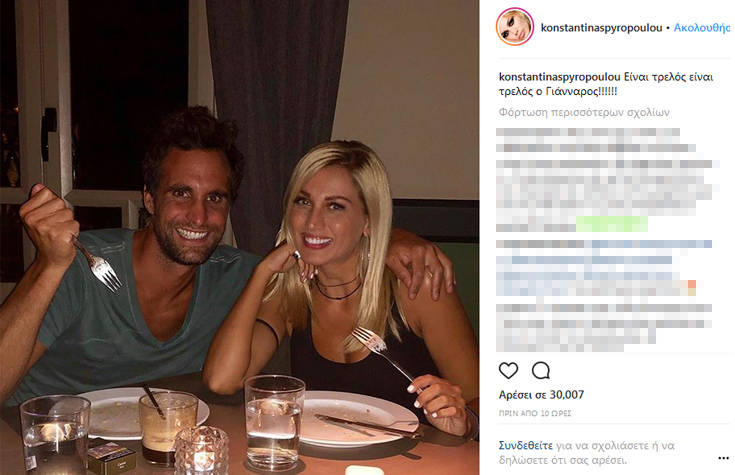Select the first blurred comment block
Image resolution: width=735 pixels, height=475 pixels.
pos(595,140)
